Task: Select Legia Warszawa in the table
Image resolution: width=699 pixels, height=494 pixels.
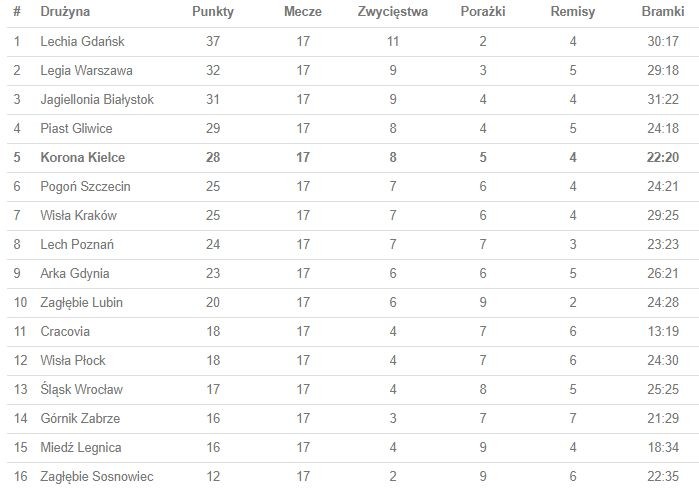Action: tap(86, 71)
